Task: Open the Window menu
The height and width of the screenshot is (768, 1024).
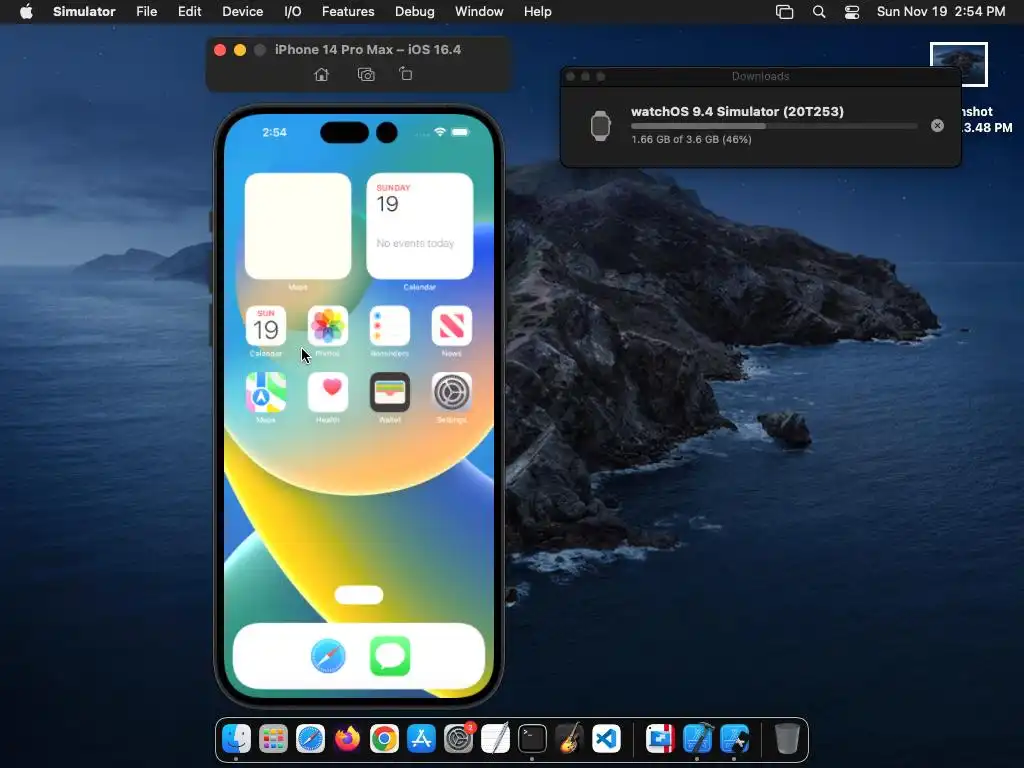Action: (x=479, y=12)
